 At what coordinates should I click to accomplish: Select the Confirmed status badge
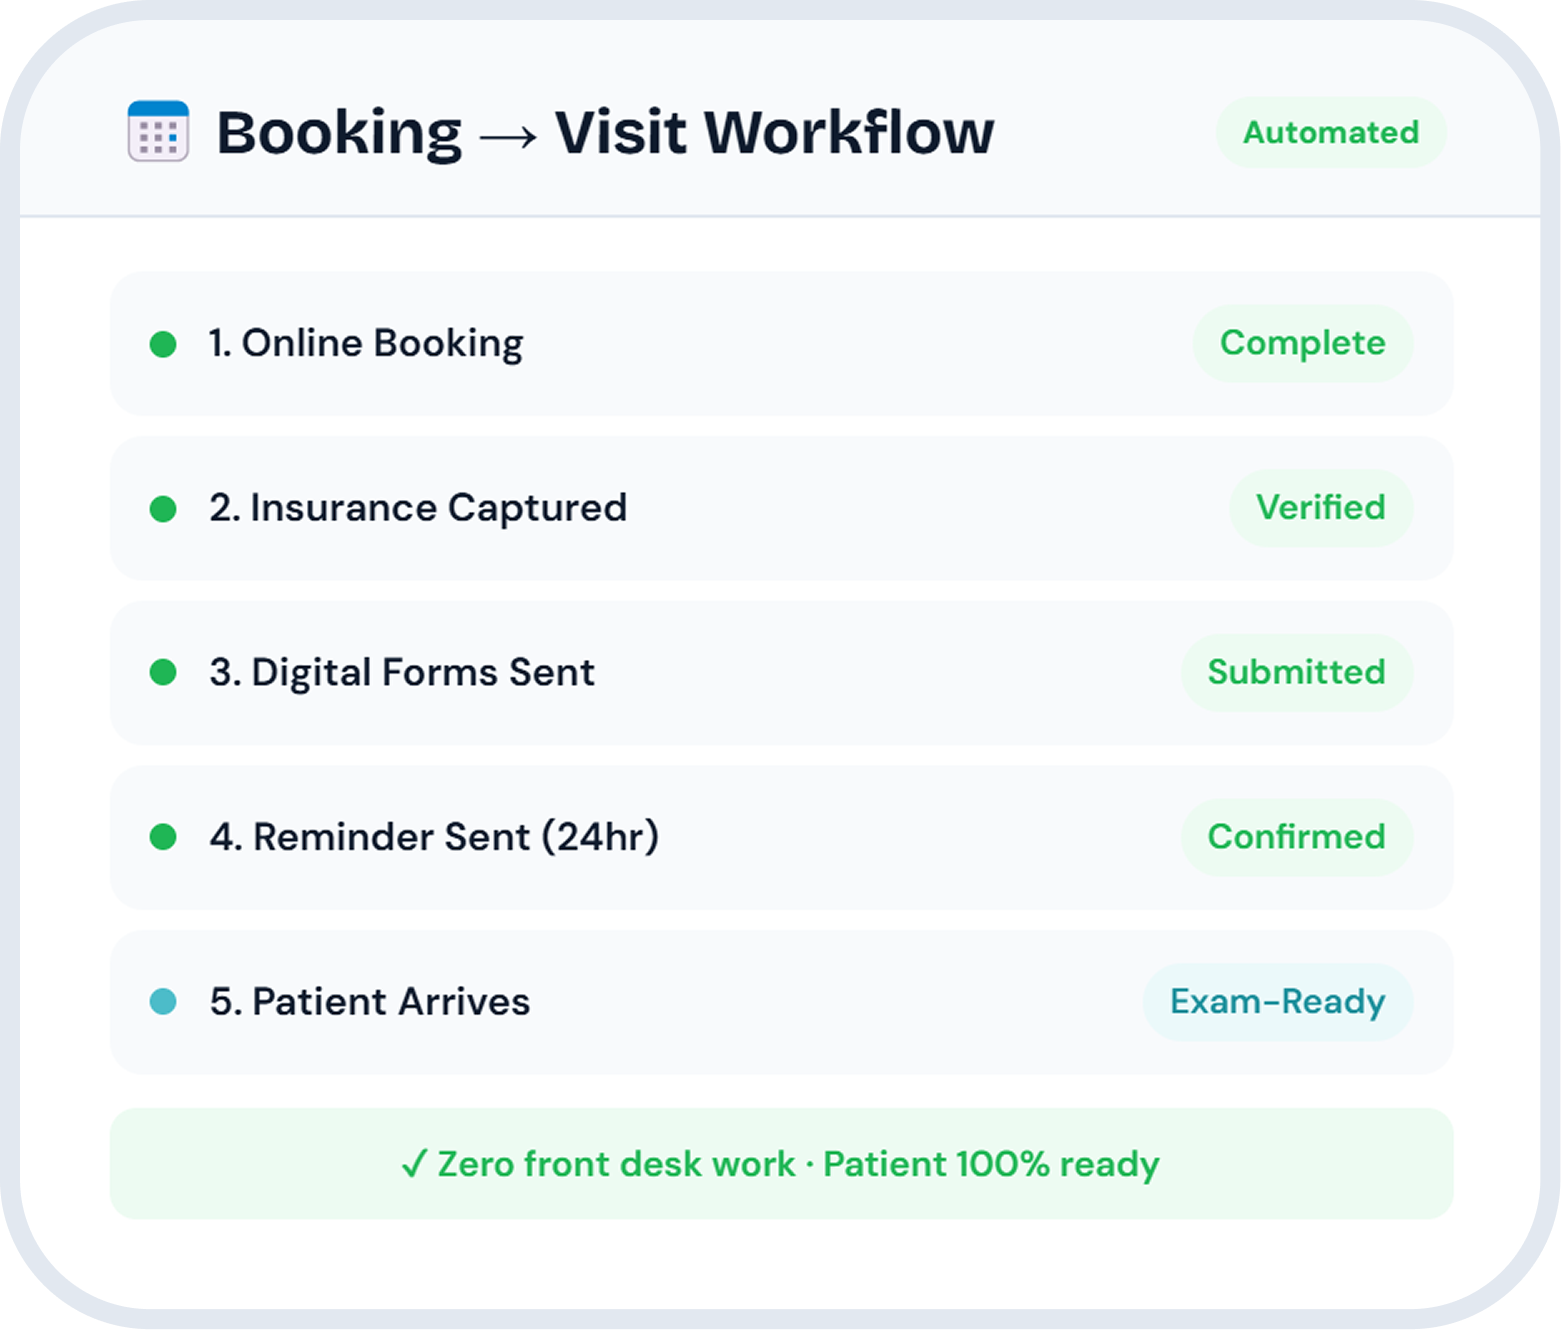(x=1296, y=837)
